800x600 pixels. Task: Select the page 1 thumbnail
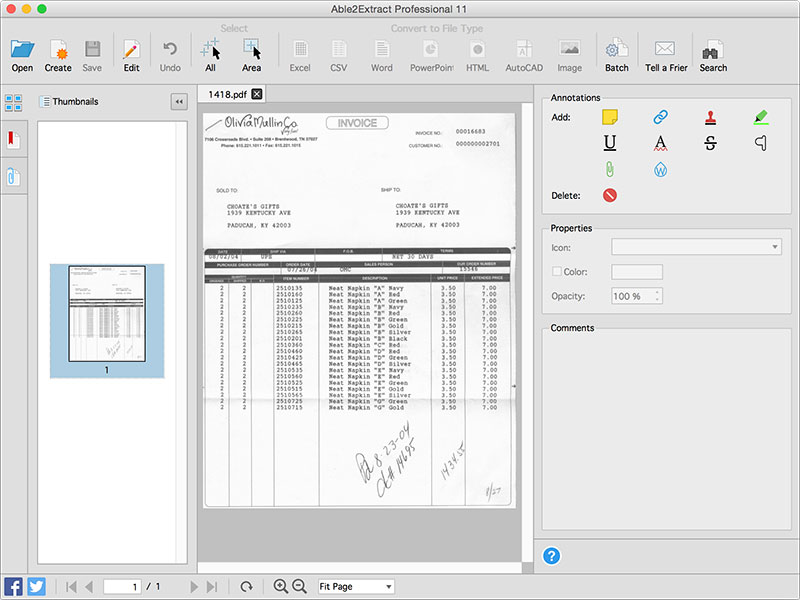[x=107, y=320]
